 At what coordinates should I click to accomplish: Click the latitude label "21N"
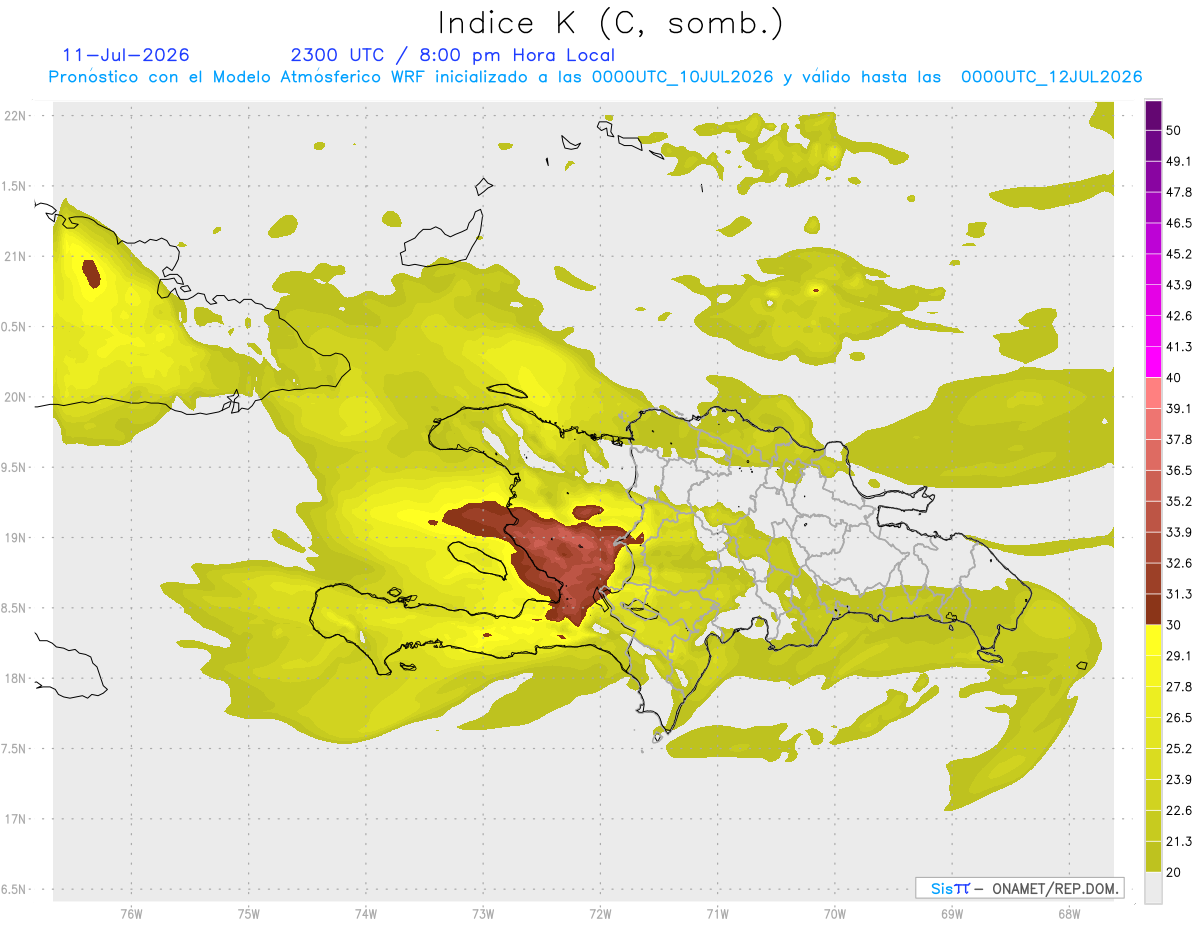click(x=16, y=256)
